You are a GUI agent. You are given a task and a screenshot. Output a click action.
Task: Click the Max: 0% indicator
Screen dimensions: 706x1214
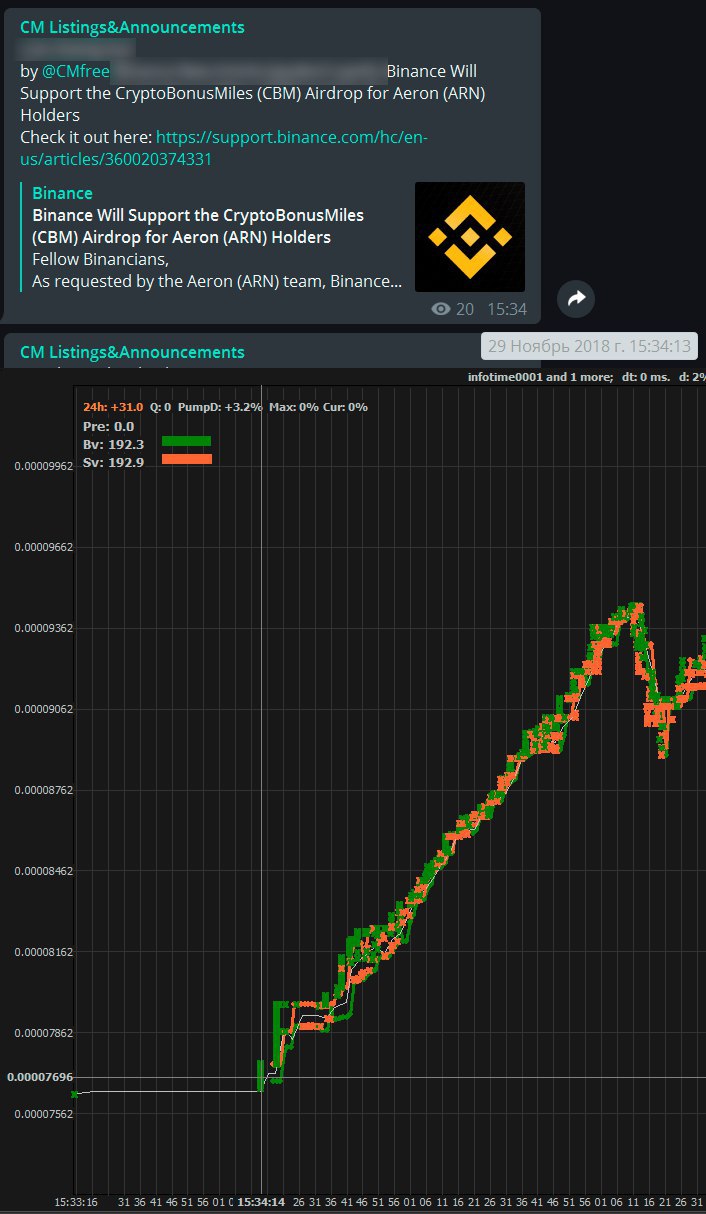[293, 407]
